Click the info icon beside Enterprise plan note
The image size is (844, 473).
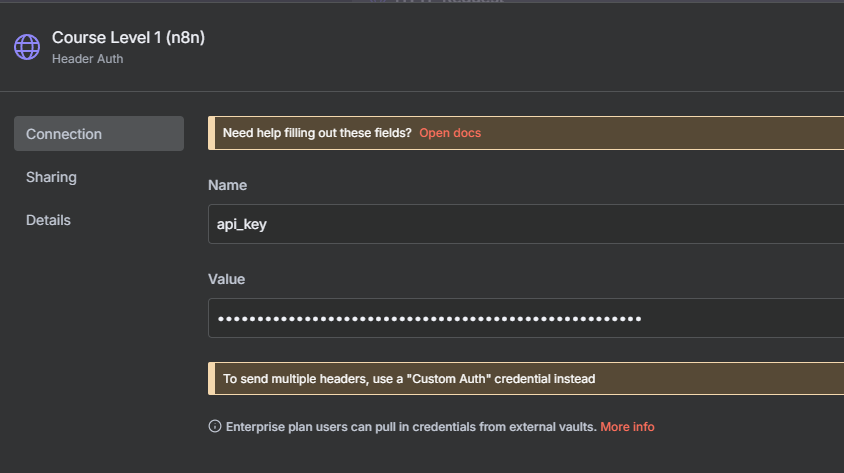(x=214, y=427)
